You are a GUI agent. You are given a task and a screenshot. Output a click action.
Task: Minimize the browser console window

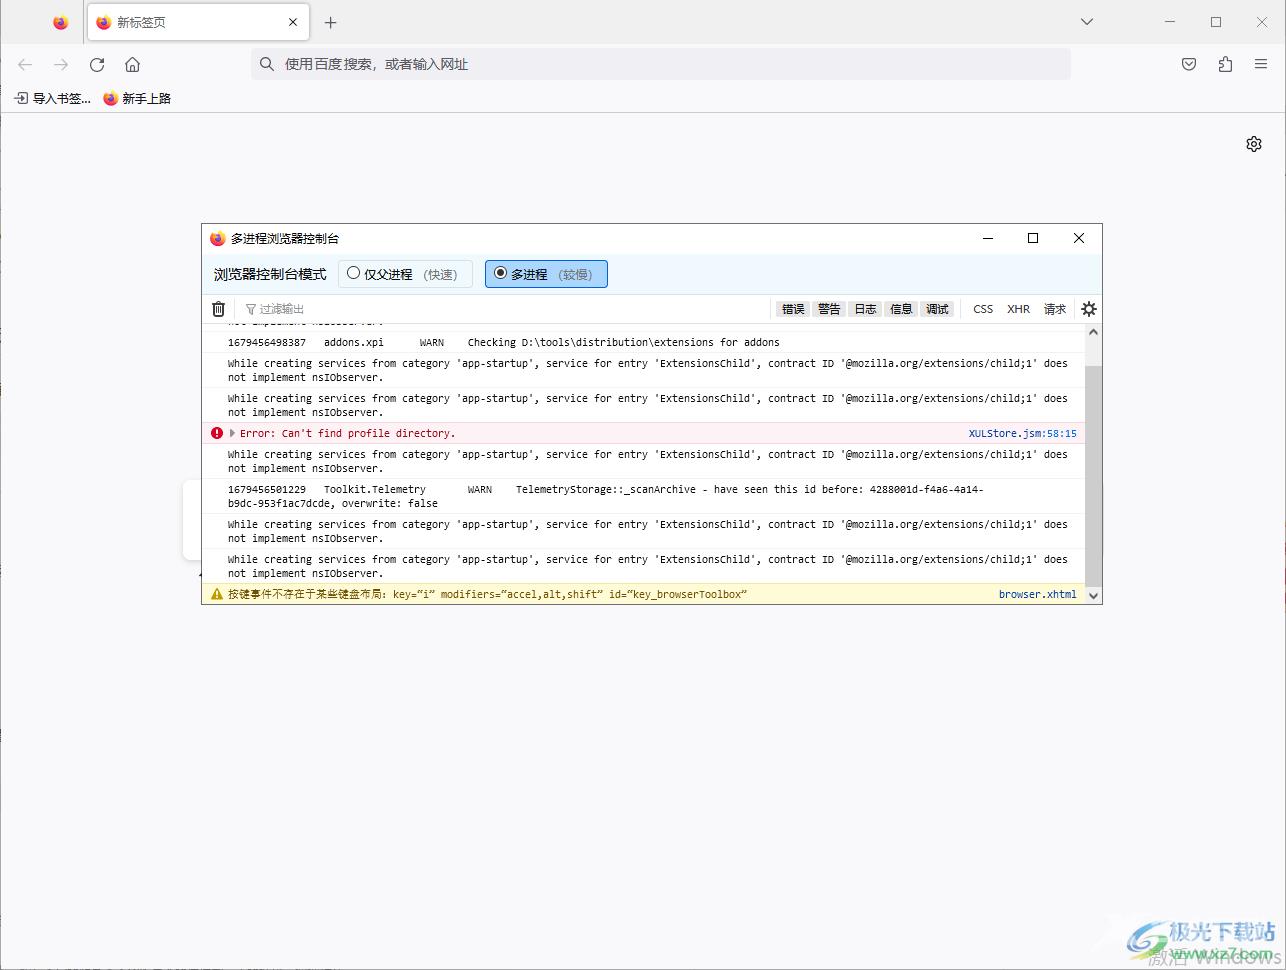[x=988, y=238]
